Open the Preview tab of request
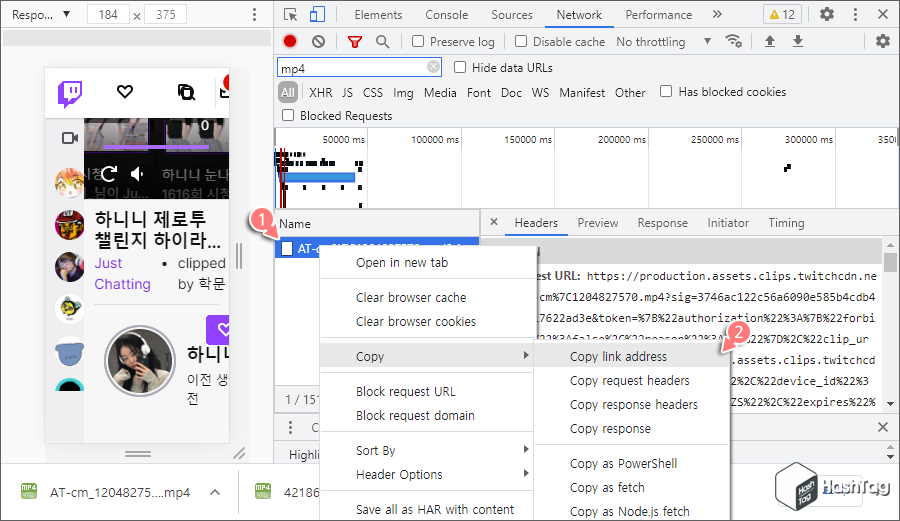Screen dimensions: 900x521 pyautogui.click(x=598, y=223)
